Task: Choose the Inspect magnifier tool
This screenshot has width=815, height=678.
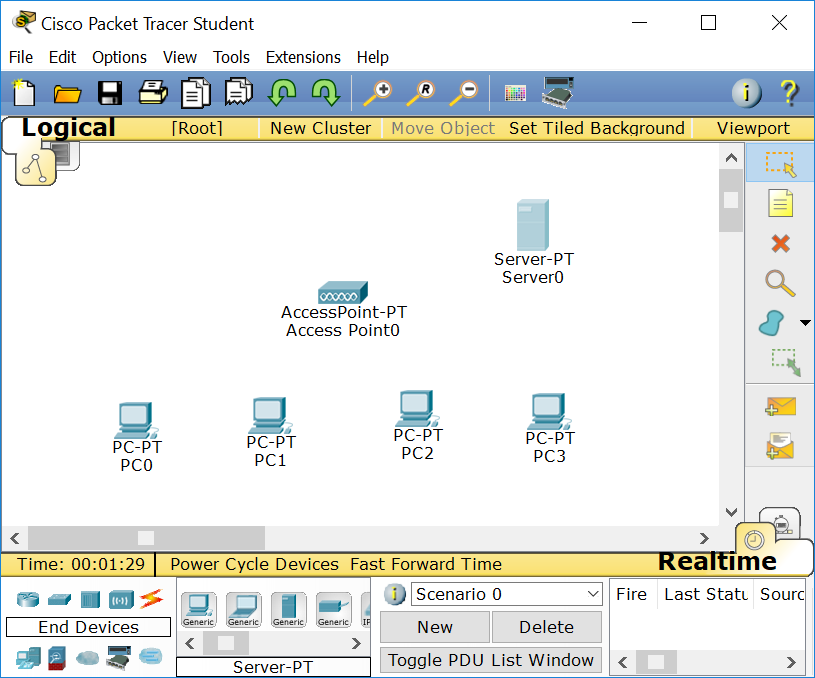Action: [x=780, y=283]
